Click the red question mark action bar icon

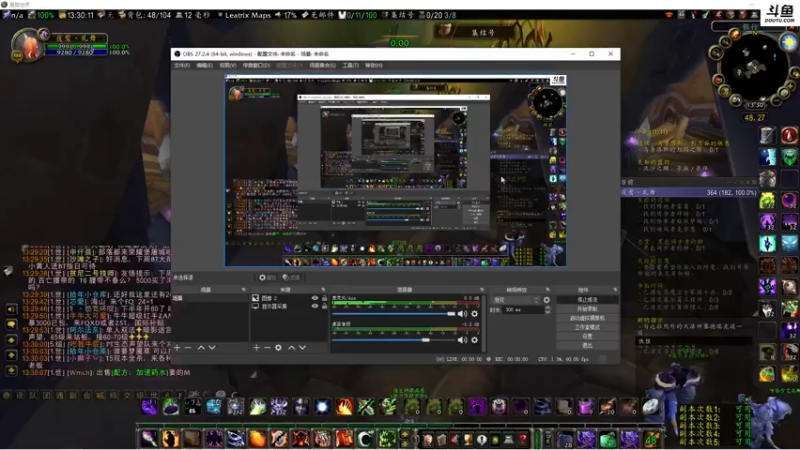tap(522, 439)
